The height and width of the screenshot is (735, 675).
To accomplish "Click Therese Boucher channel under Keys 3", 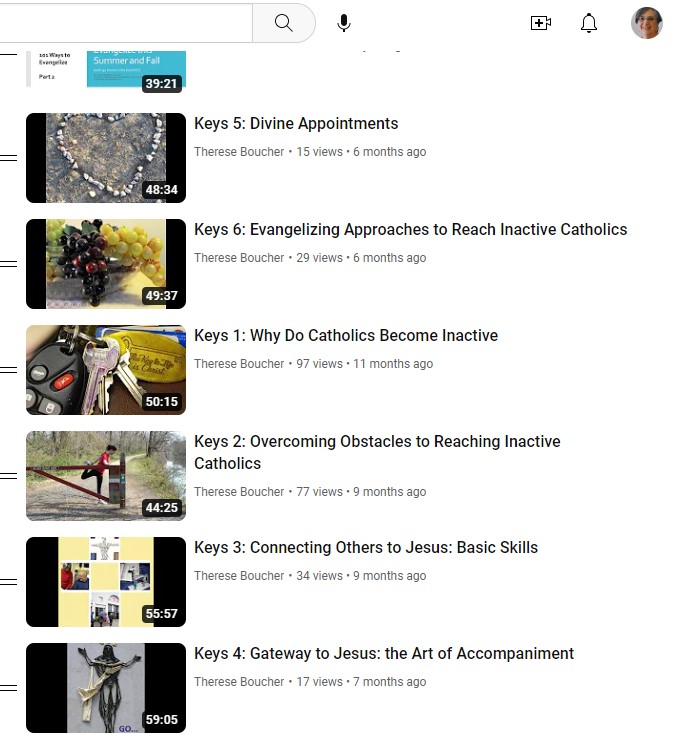I will click(239, 576).
